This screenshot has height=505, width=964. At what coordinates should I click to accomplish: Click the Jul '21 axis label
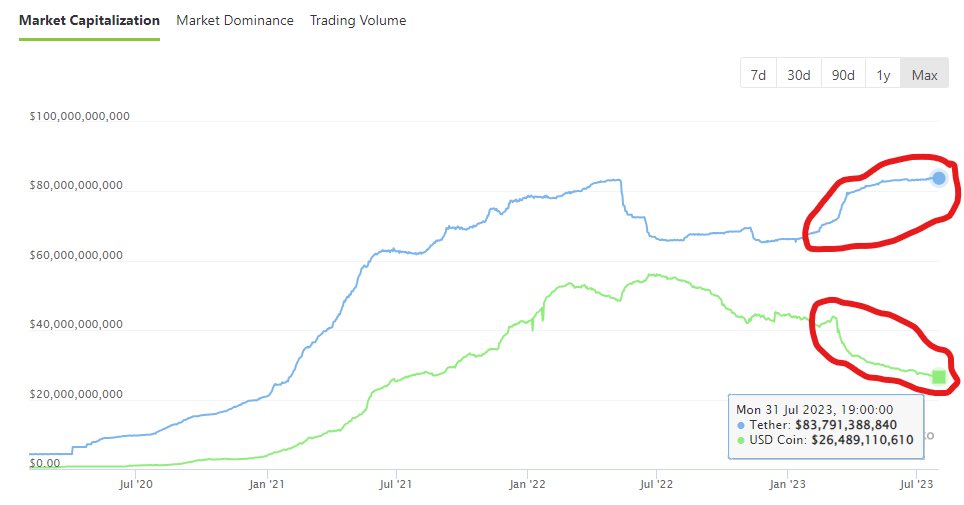click(395, 484)
